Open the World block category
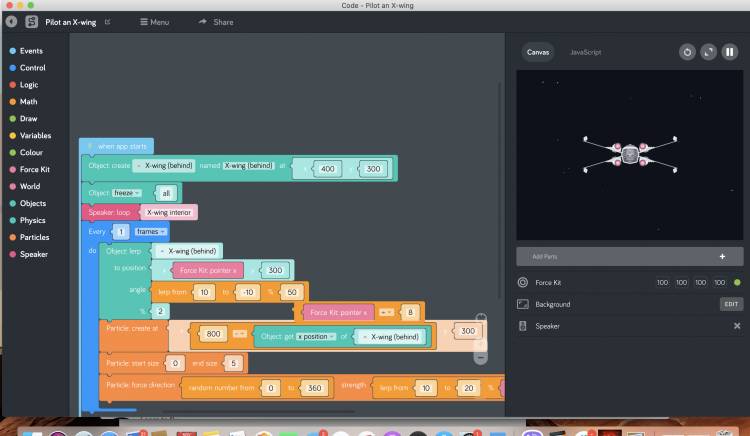Viewport: 750px width, 436px height. (25, 186)
